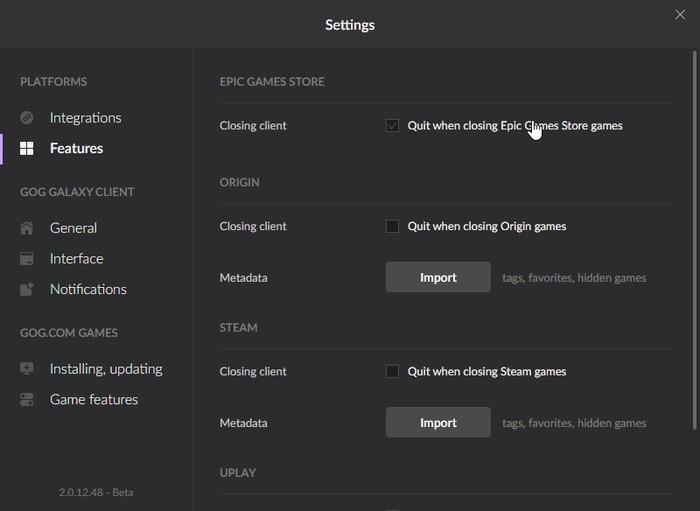Import Origin metadata
This screenshot has height=511, width=700.
pos(438,278)
